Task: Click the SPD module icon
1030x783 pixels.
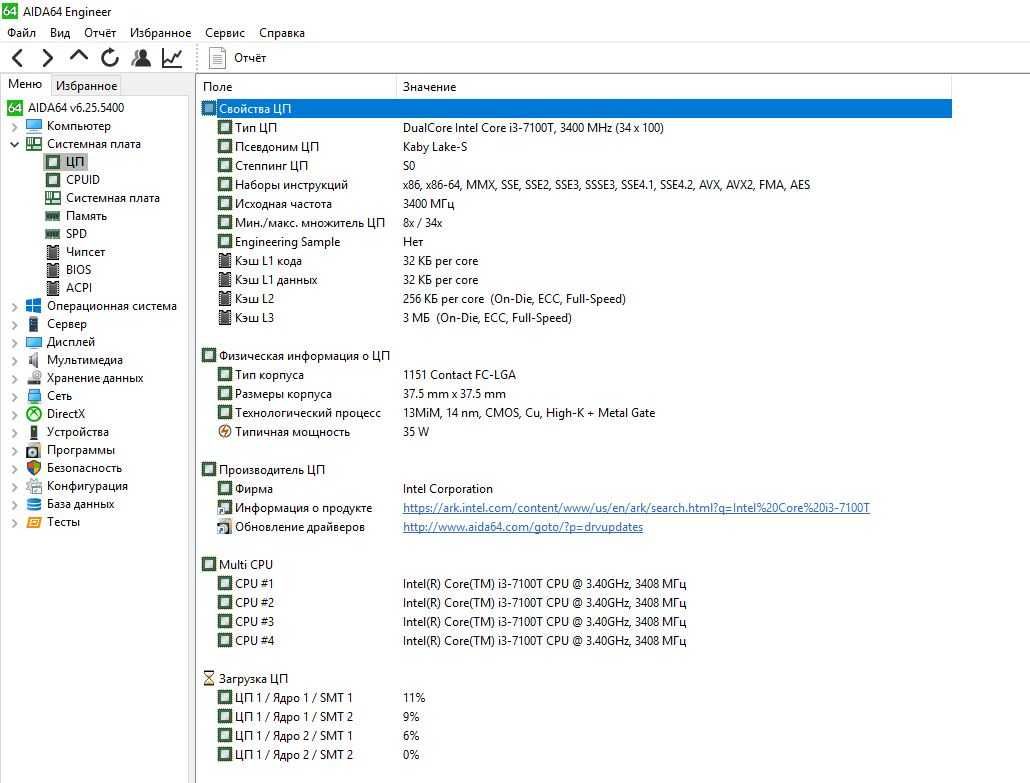Action: coord(53,234)
